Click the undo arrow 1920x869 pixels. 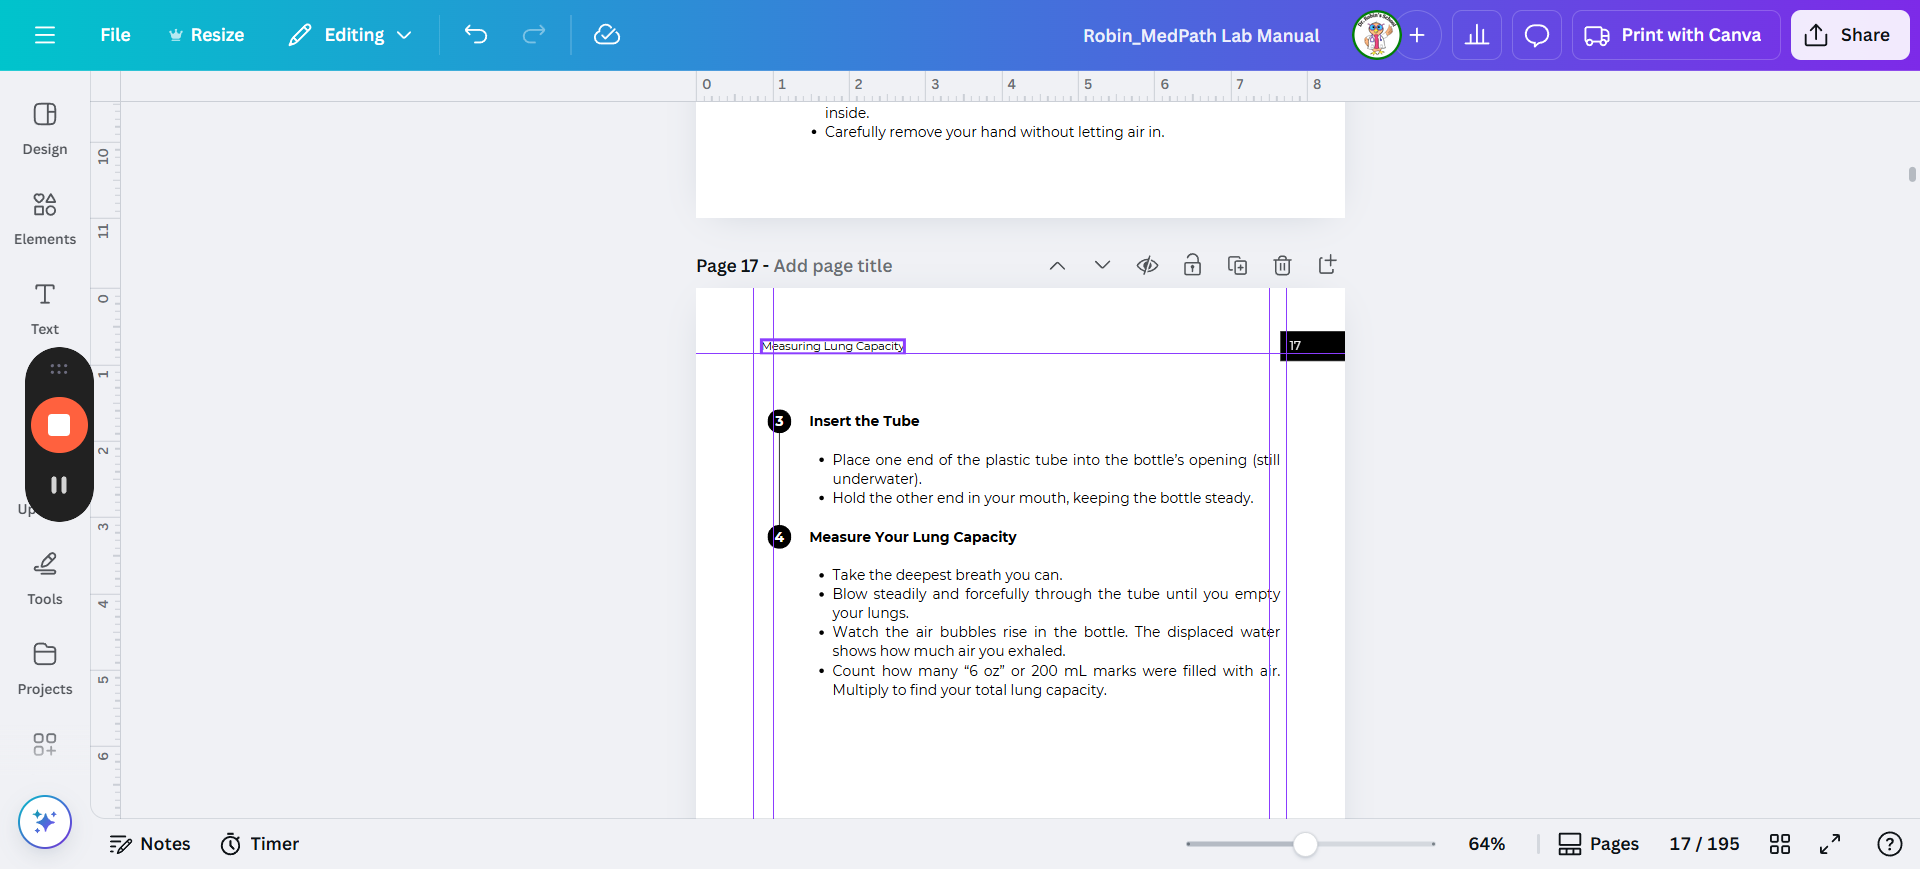point(476,35)
